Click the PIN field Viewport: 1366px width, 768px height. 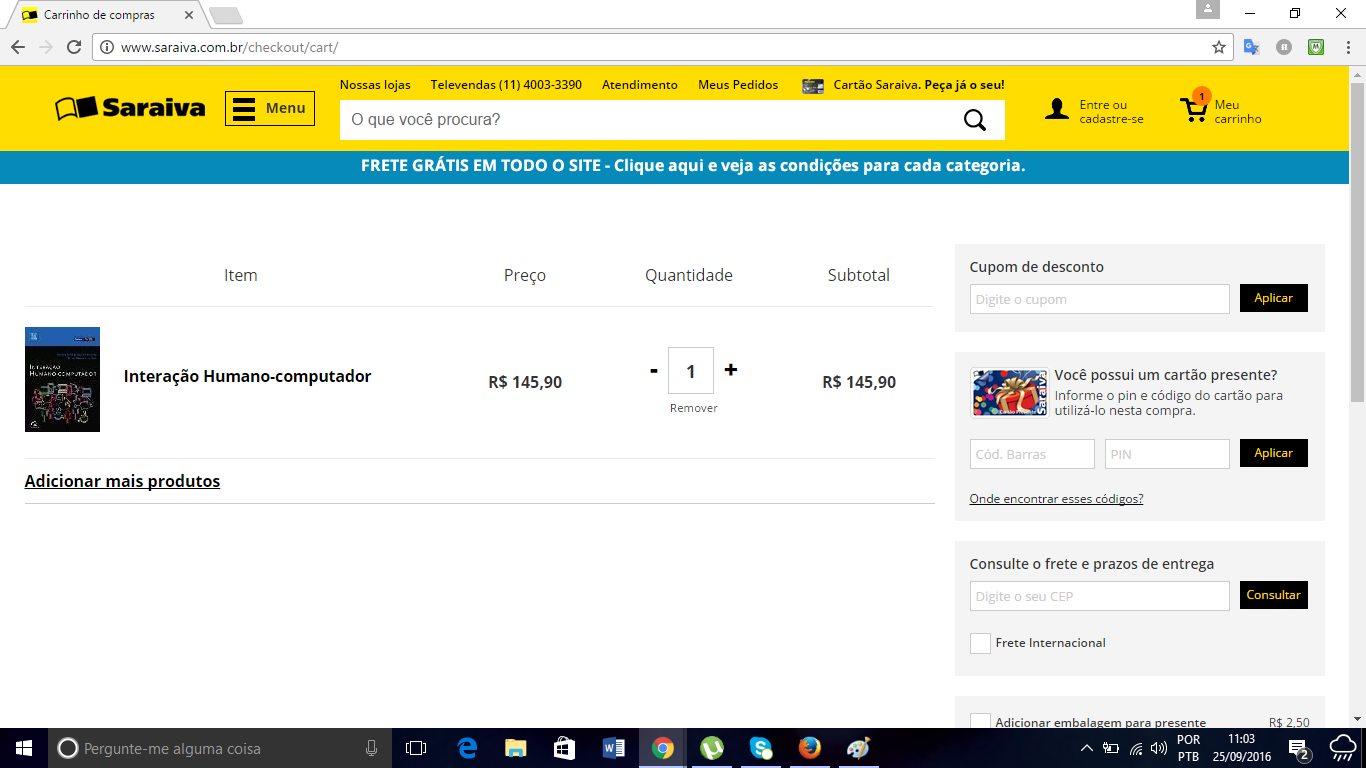coord(1167,454)
